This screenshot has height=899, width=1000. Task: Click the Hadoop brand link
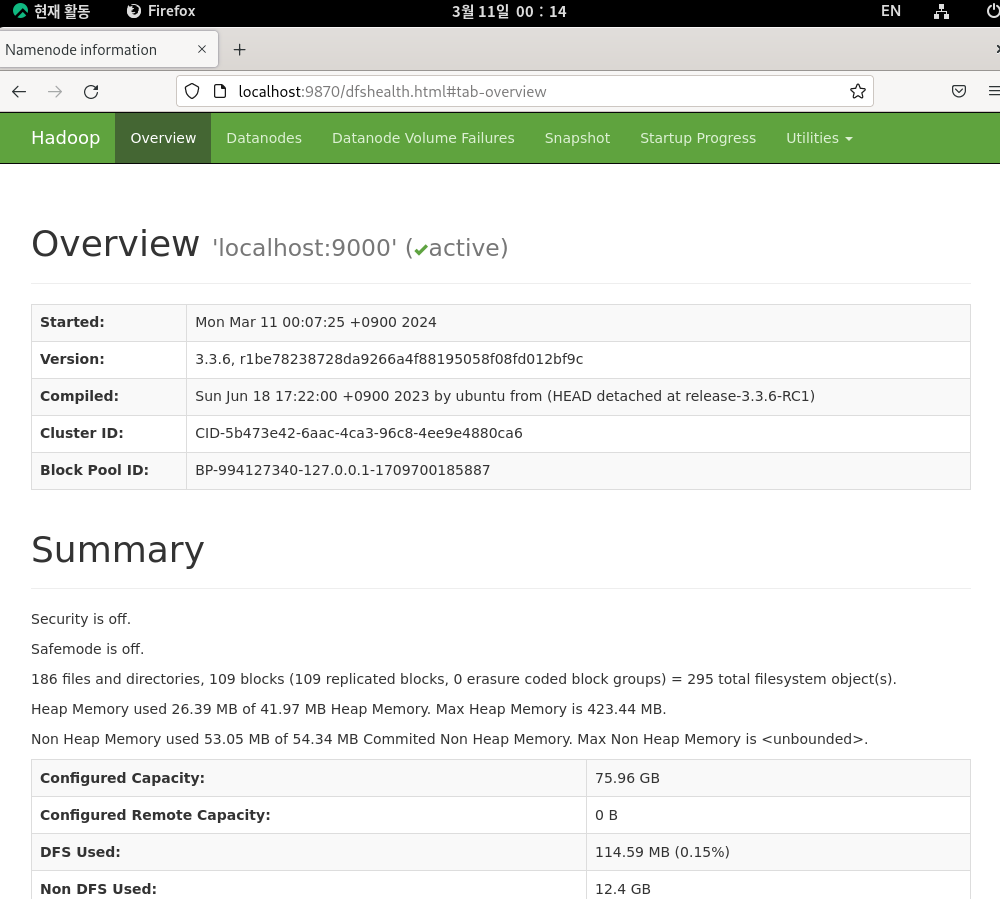[x=66, y=138]
